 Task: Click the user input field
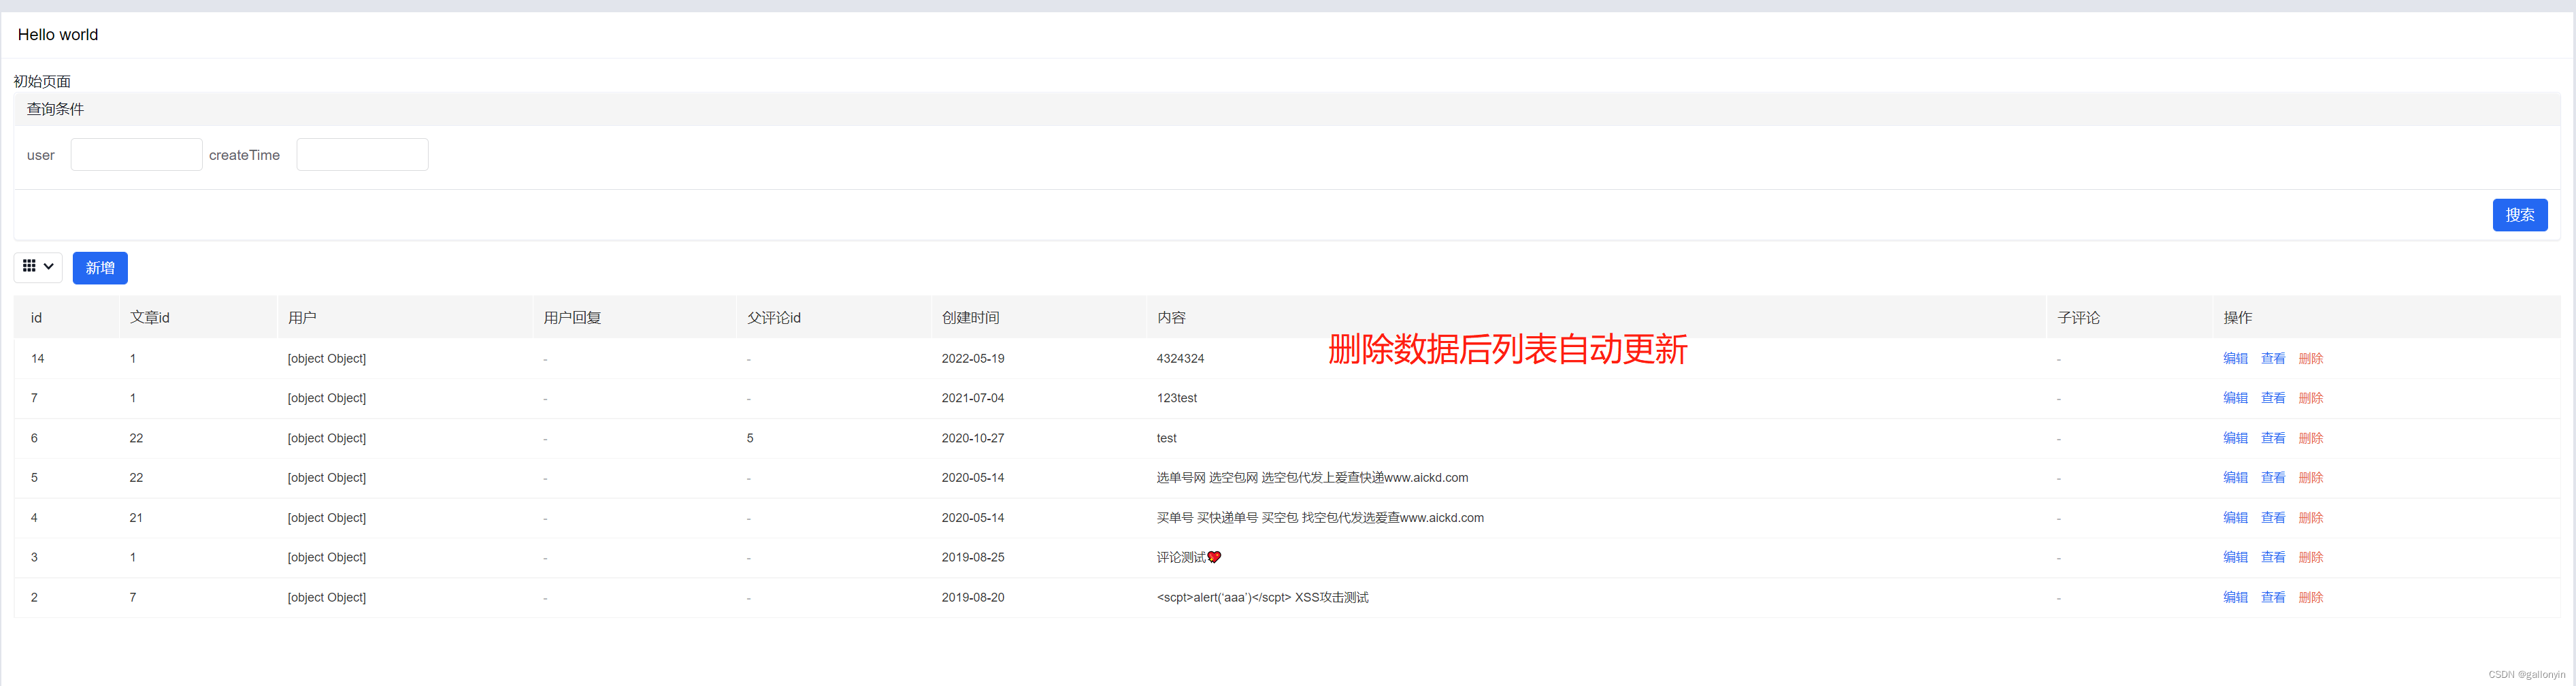click(136, 154)
